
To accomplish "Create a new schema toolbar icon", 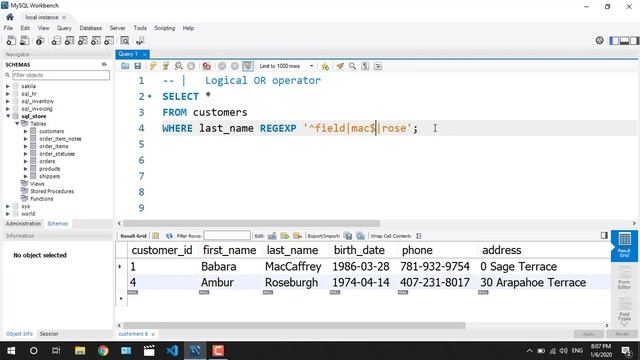I will coord(56,40).
